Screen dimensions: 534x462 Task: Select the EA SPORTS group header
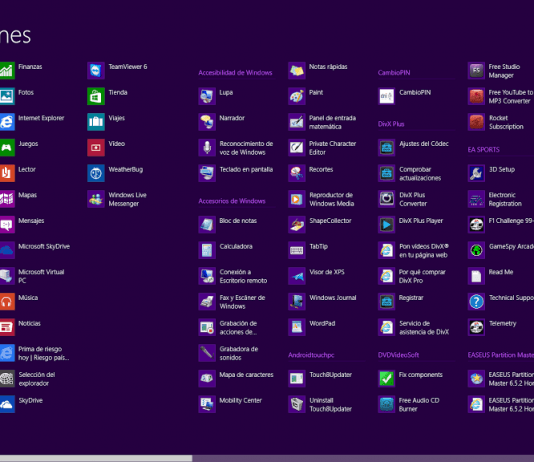click(484, 149)
